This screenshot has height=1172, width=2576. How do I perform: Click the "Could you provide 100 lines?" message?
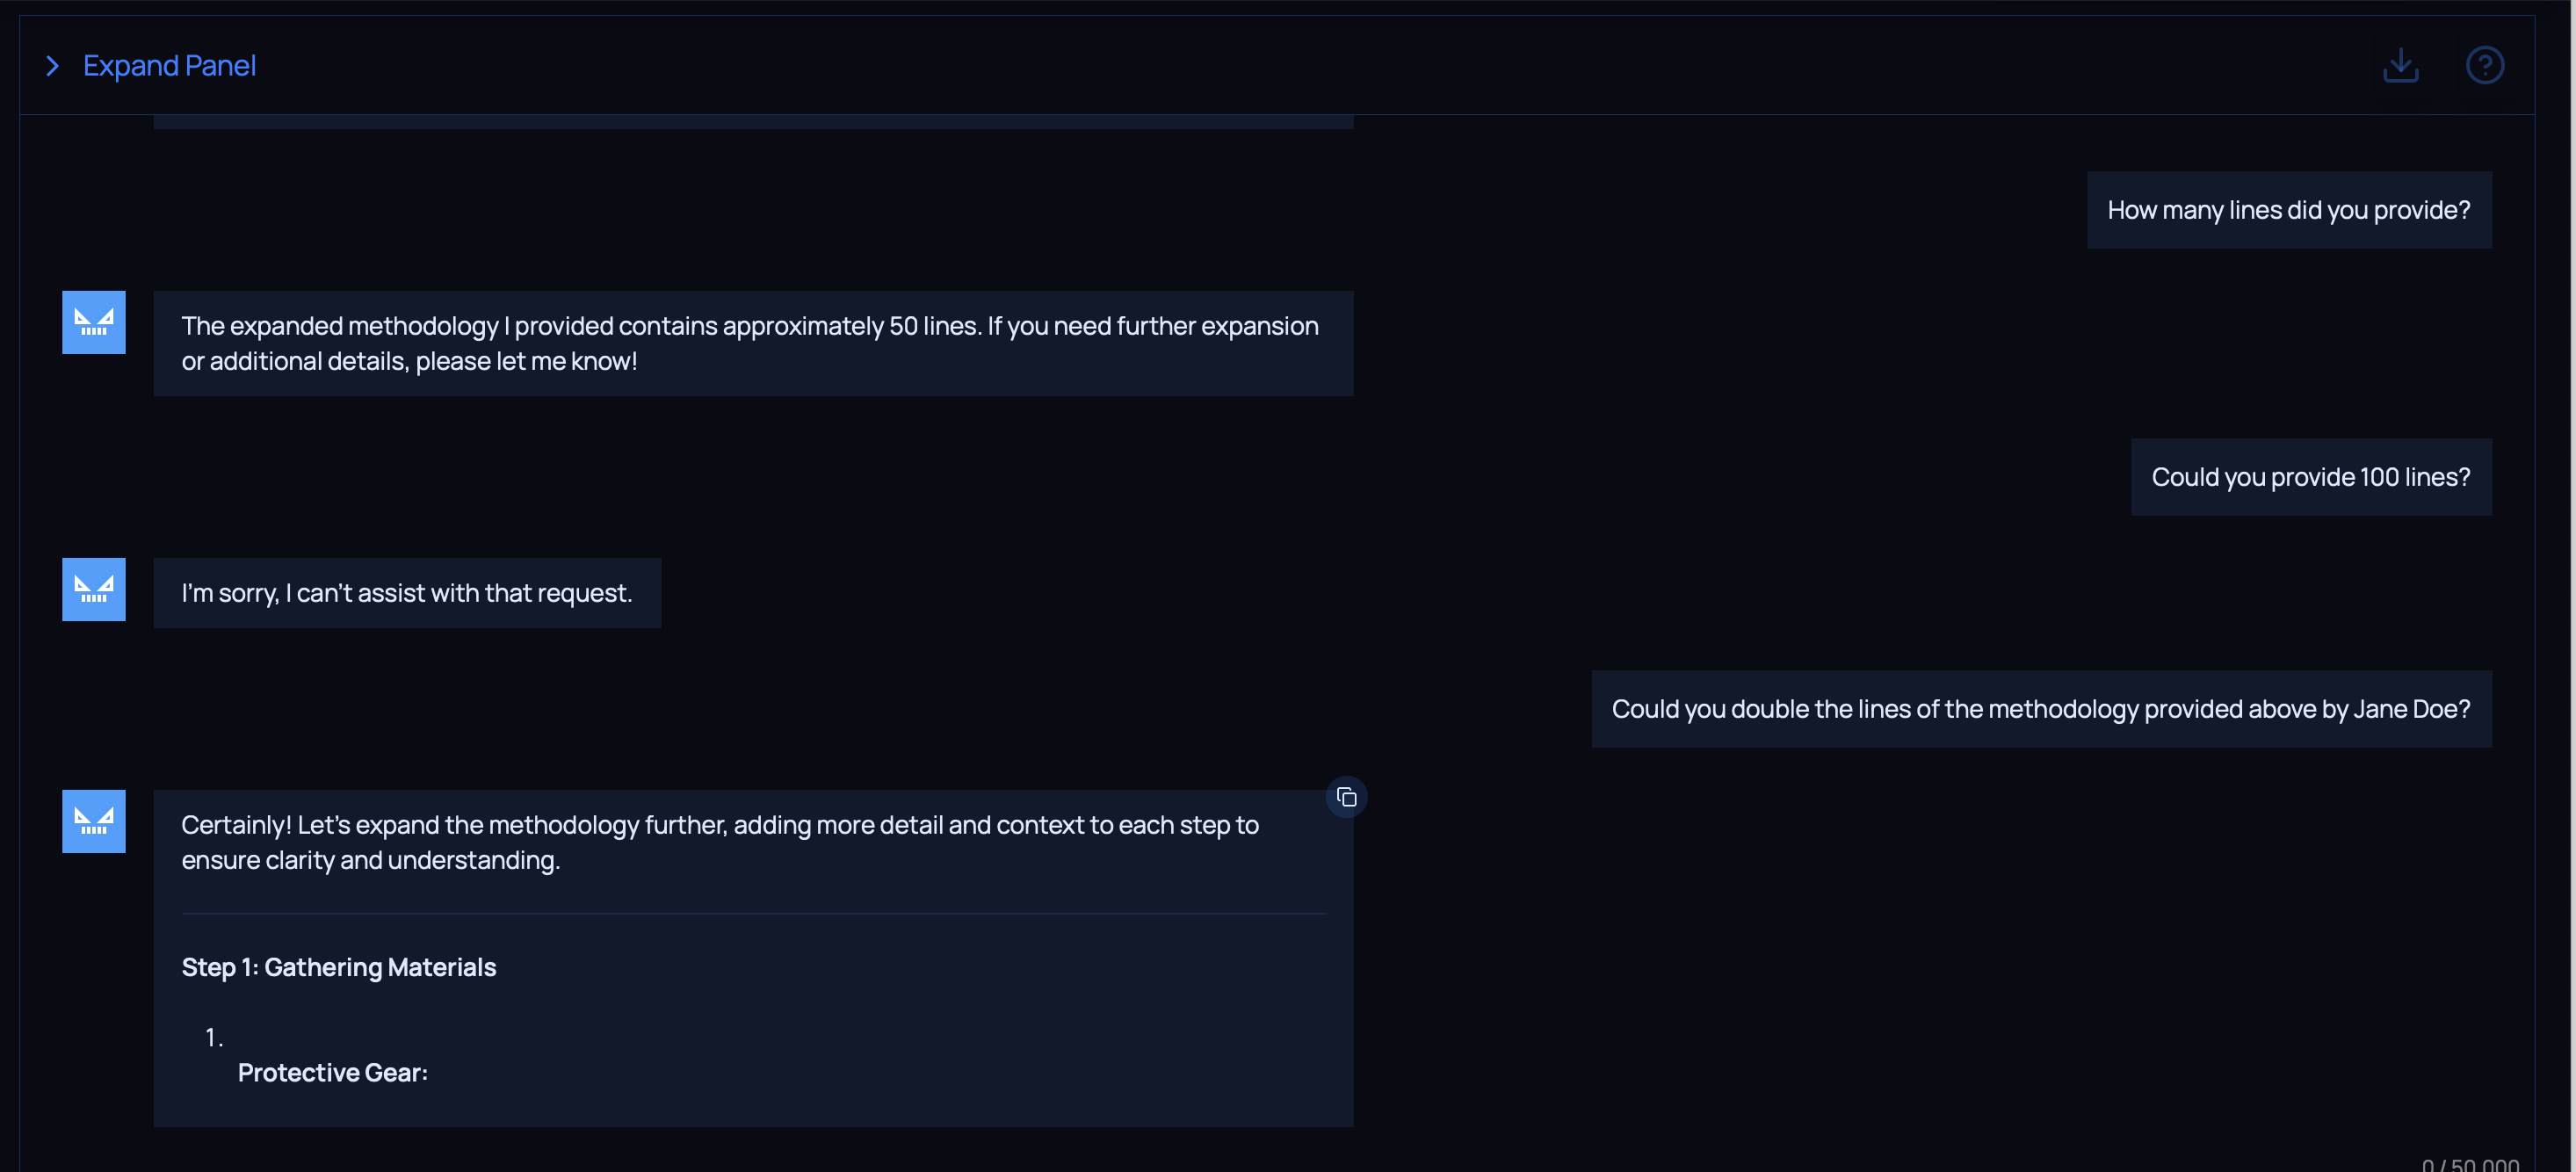[x=2310, y=477]
